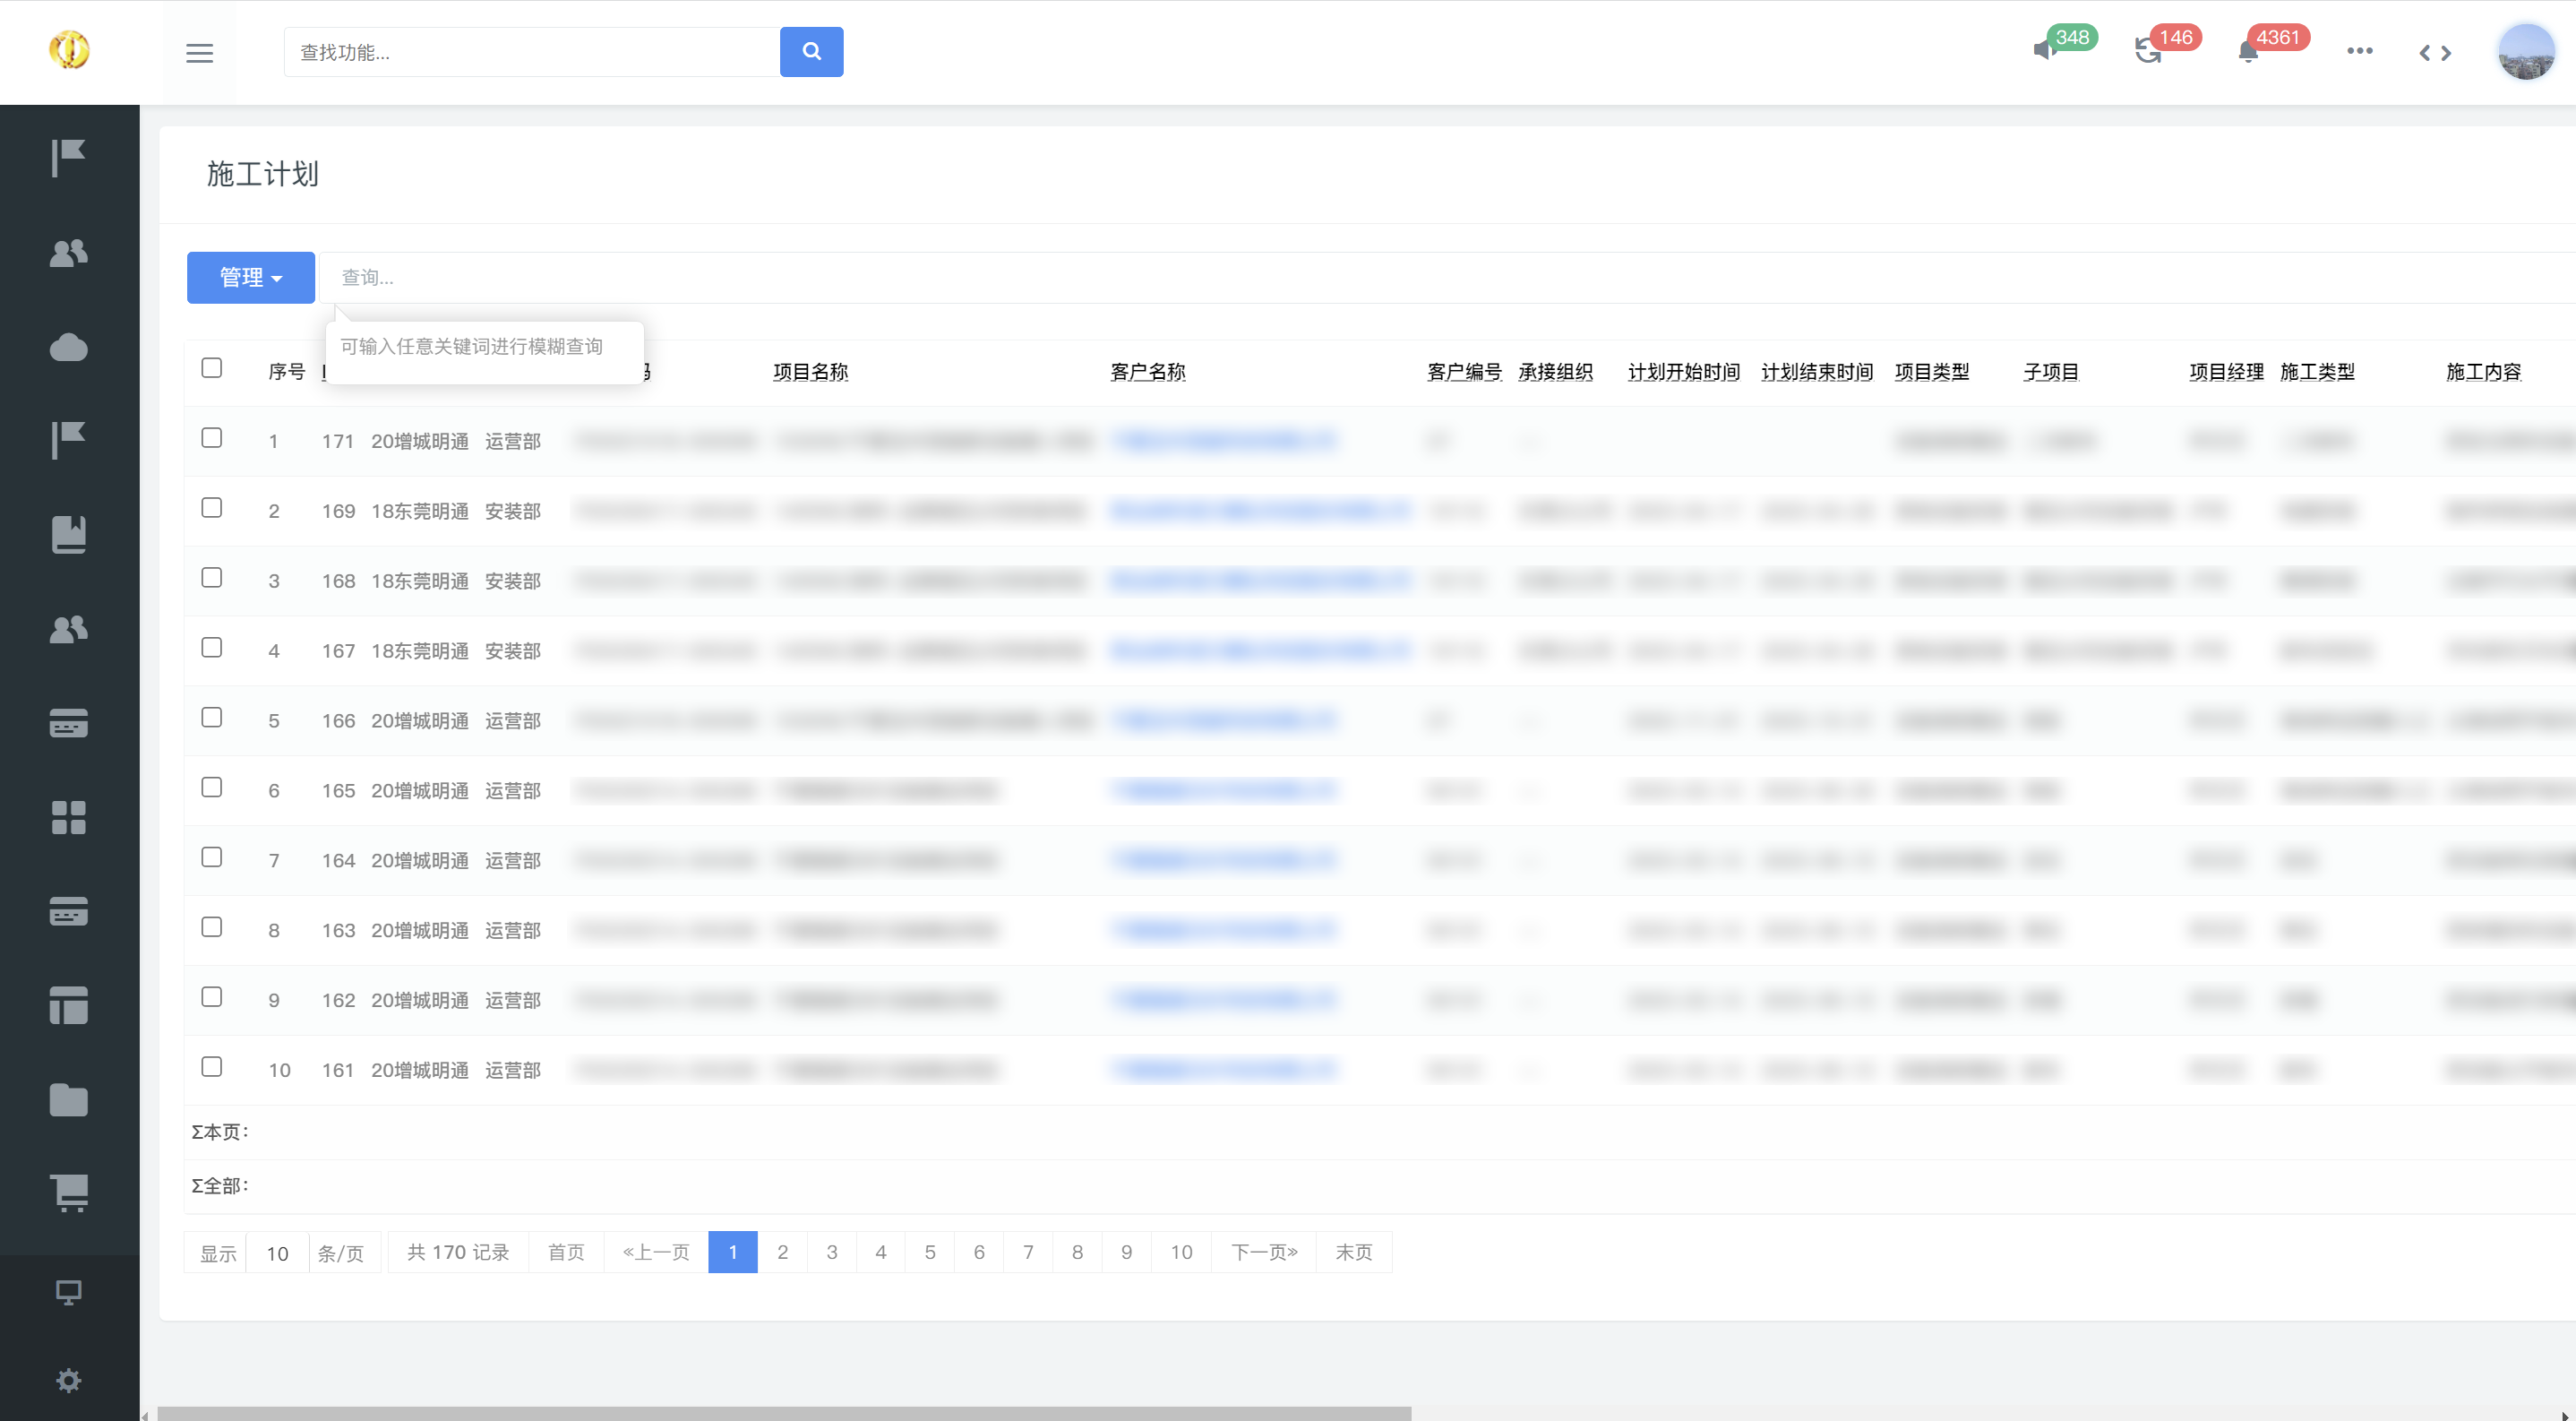The height and width of the screenshot is (1421, 2576).
Task: Click the 10 条/页 page size selector
Action: pyautogui.click(x=277, y=1253)
